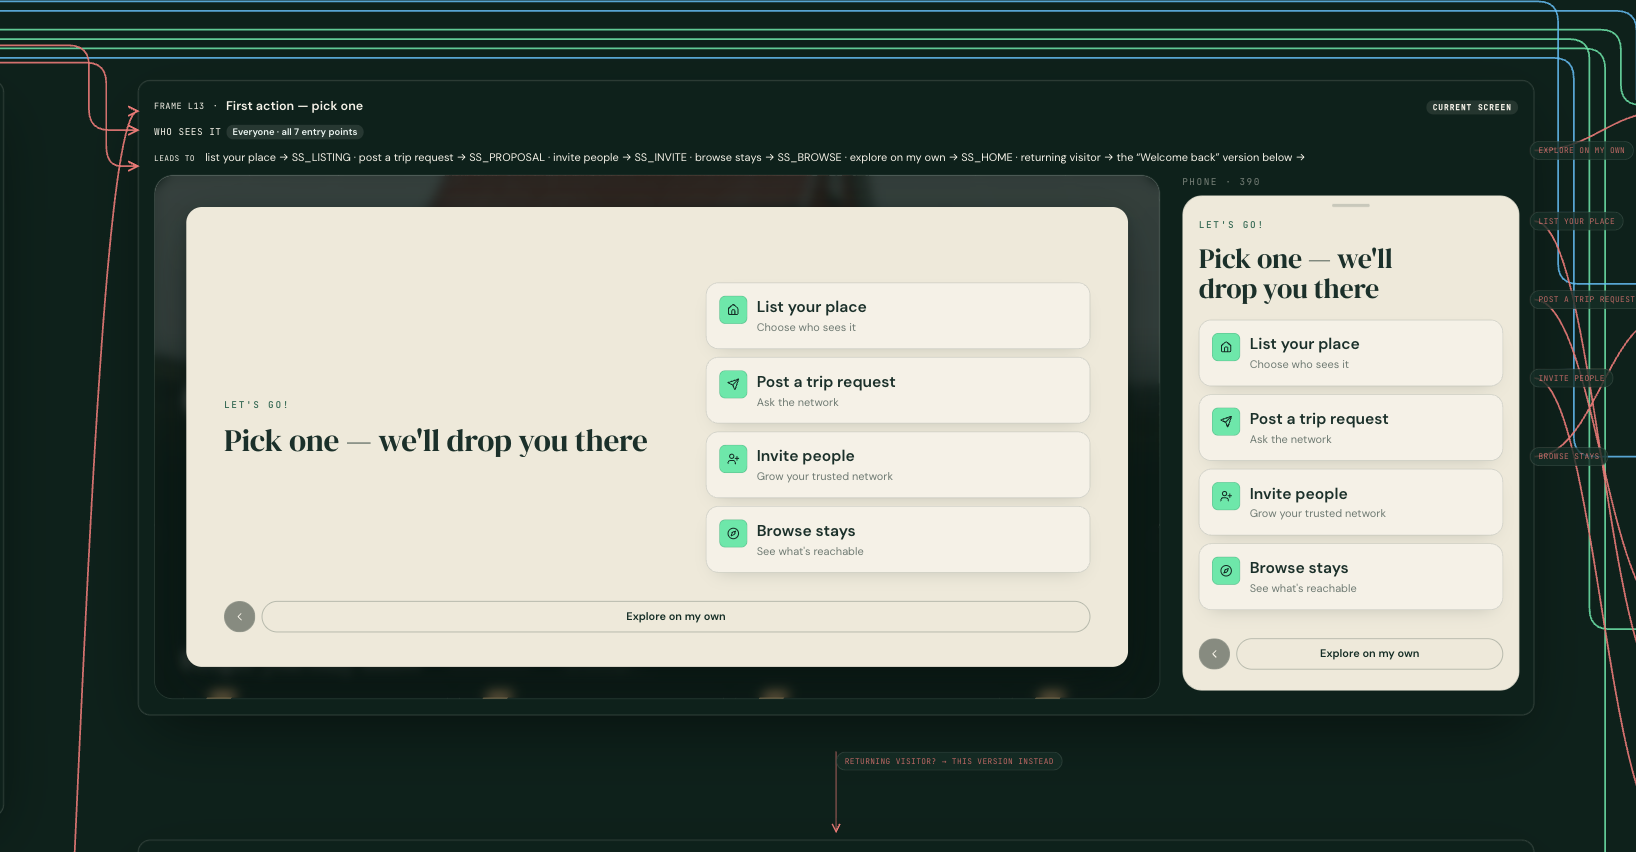Click the "Welcome back" version below text
1636x852 pixels.
click(x=1214, y=158)
